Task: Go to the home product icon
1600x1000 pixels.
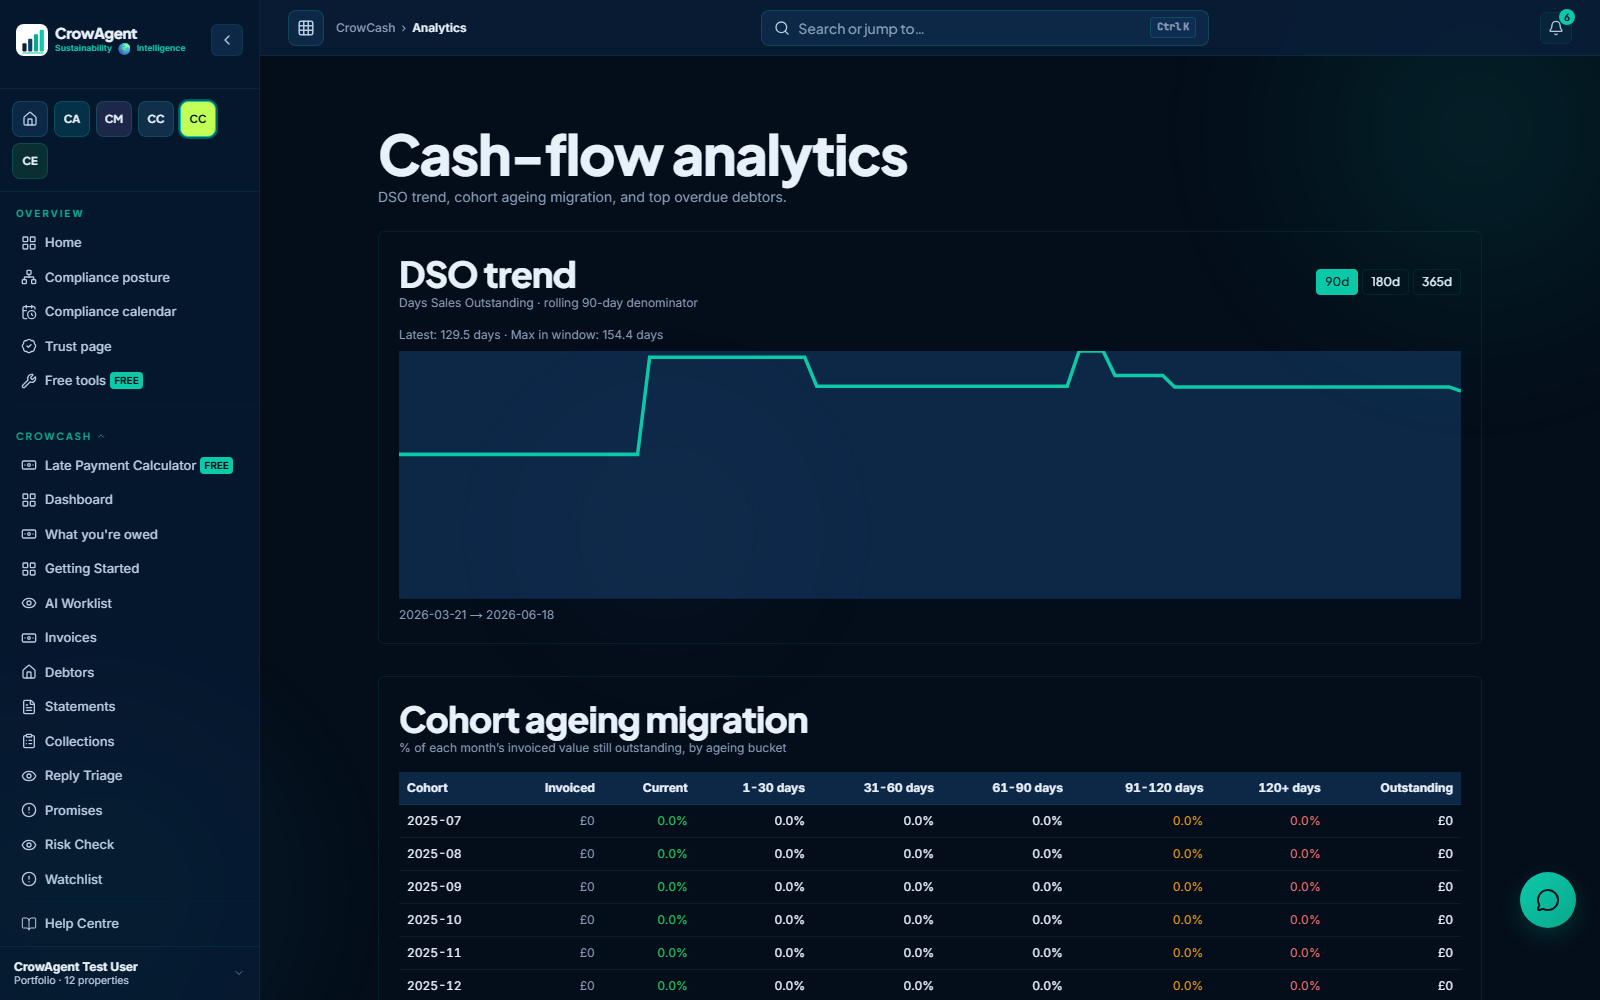Action: 30,119
